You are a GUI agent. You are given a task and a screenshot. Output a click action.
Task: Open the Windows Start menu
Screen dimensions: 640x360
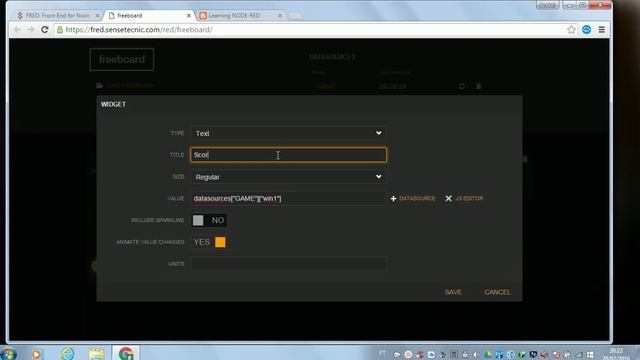pos(8,353)
